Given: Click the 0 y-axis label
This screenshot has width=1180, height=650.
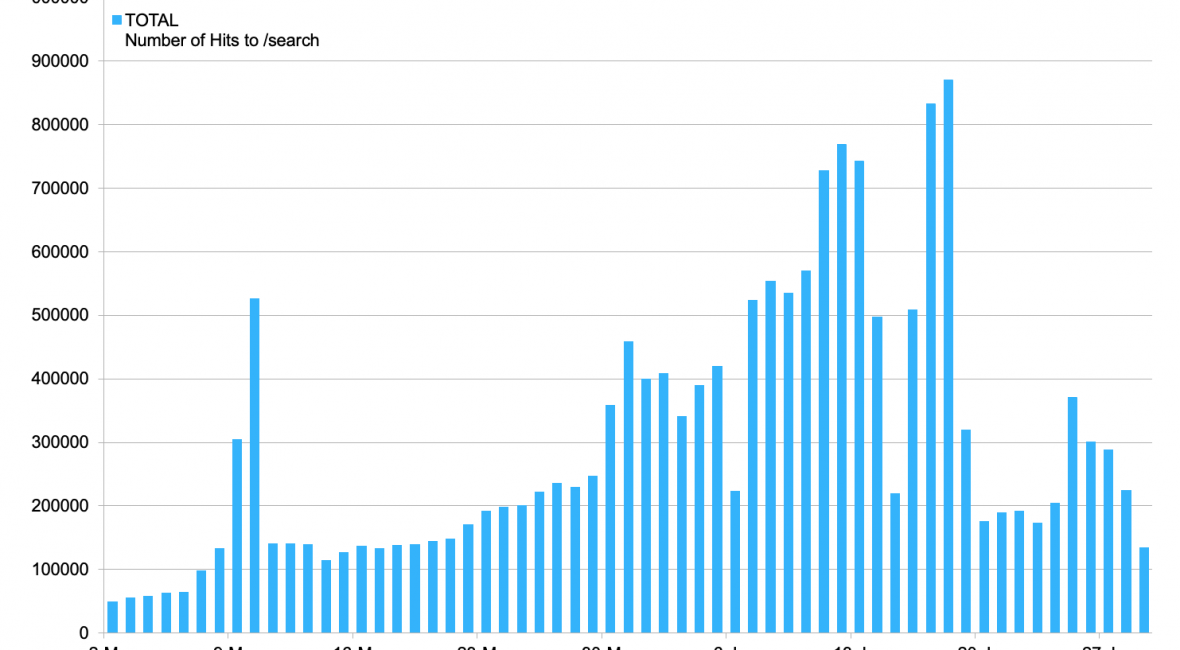Looking at the screenshot, I should tap(85, 633).
